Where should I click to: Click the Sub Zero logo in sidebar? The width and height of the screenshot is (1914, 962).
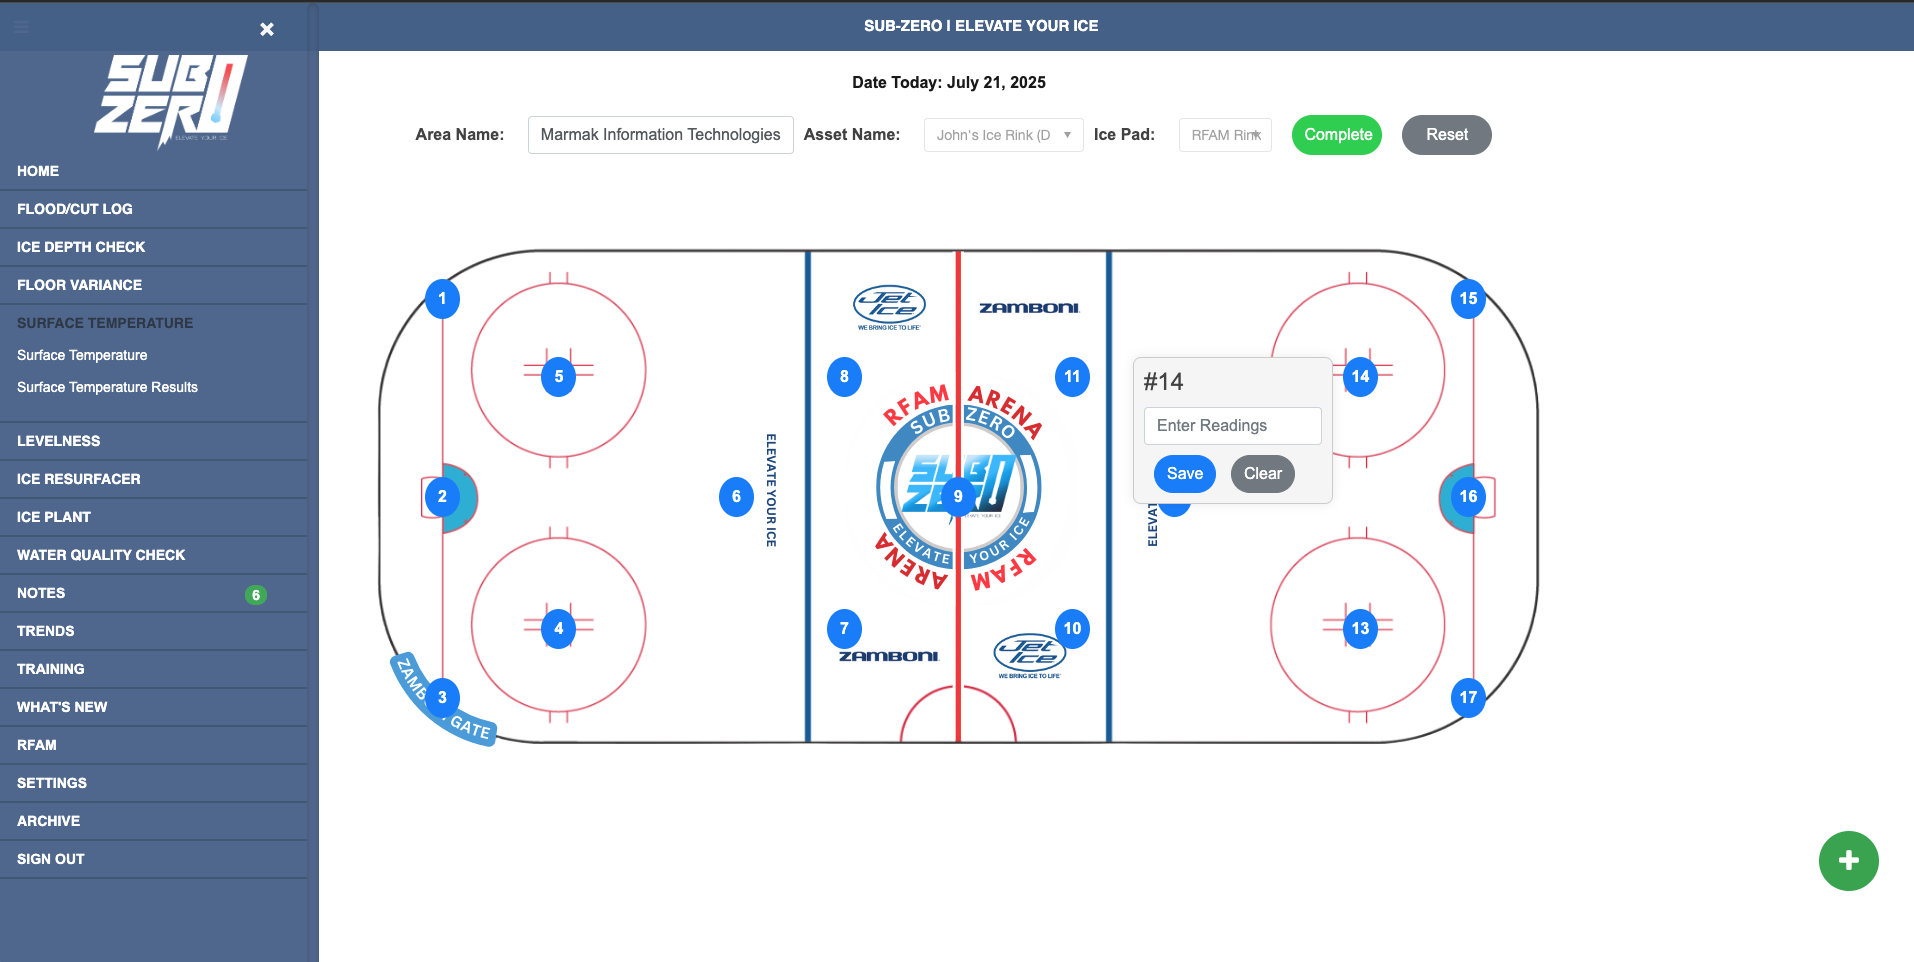pos(170,100)
